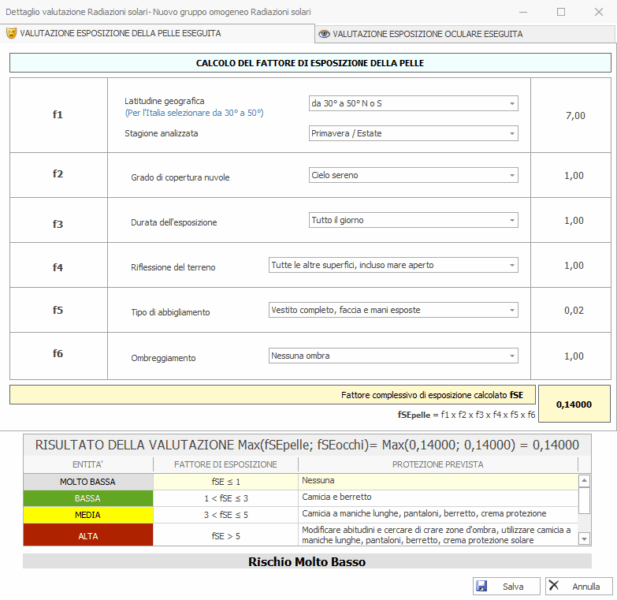This screenshot has height=600, width=617.
Task: Click the red ALTA entity cell
Action: pyautogui.click(x=88, y=535)
